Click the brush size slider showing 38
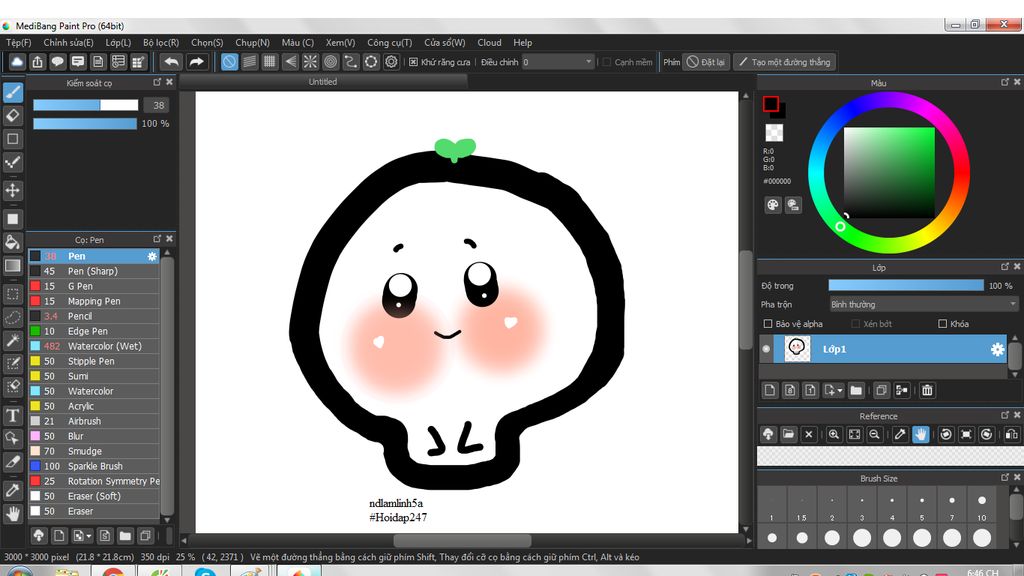This screenshot has width=1024, height=576. [x=86, y=105]
